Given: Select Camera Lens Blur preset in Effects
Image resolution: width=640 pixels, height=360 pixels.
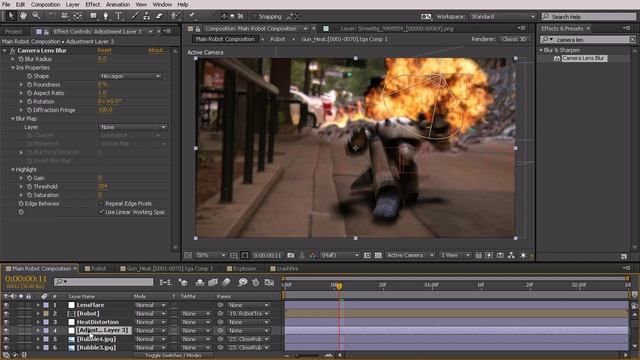Looking at the screenshot, I should pos(584,58).
